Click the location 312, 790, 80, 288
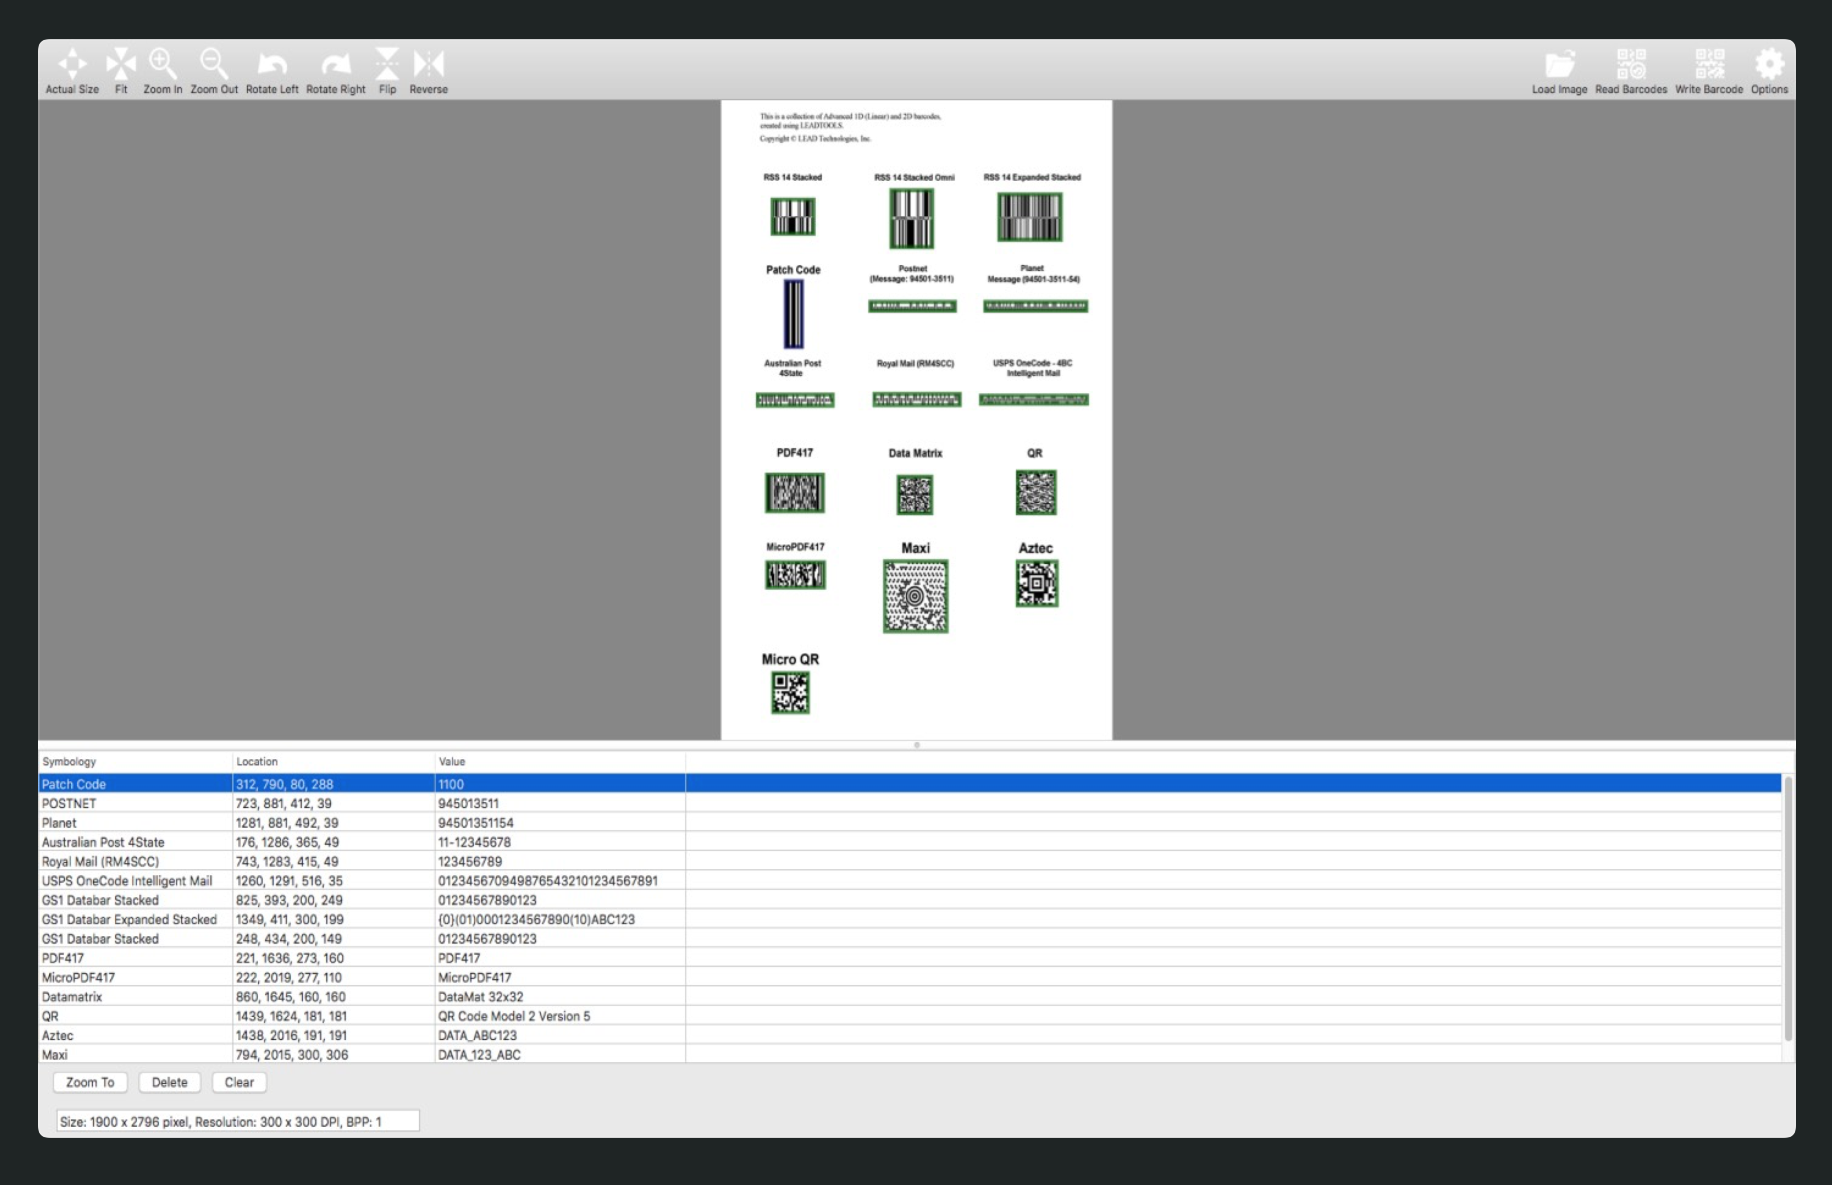The height and width of the screenshot is (1185, 1832). click(x=285, y=784)
